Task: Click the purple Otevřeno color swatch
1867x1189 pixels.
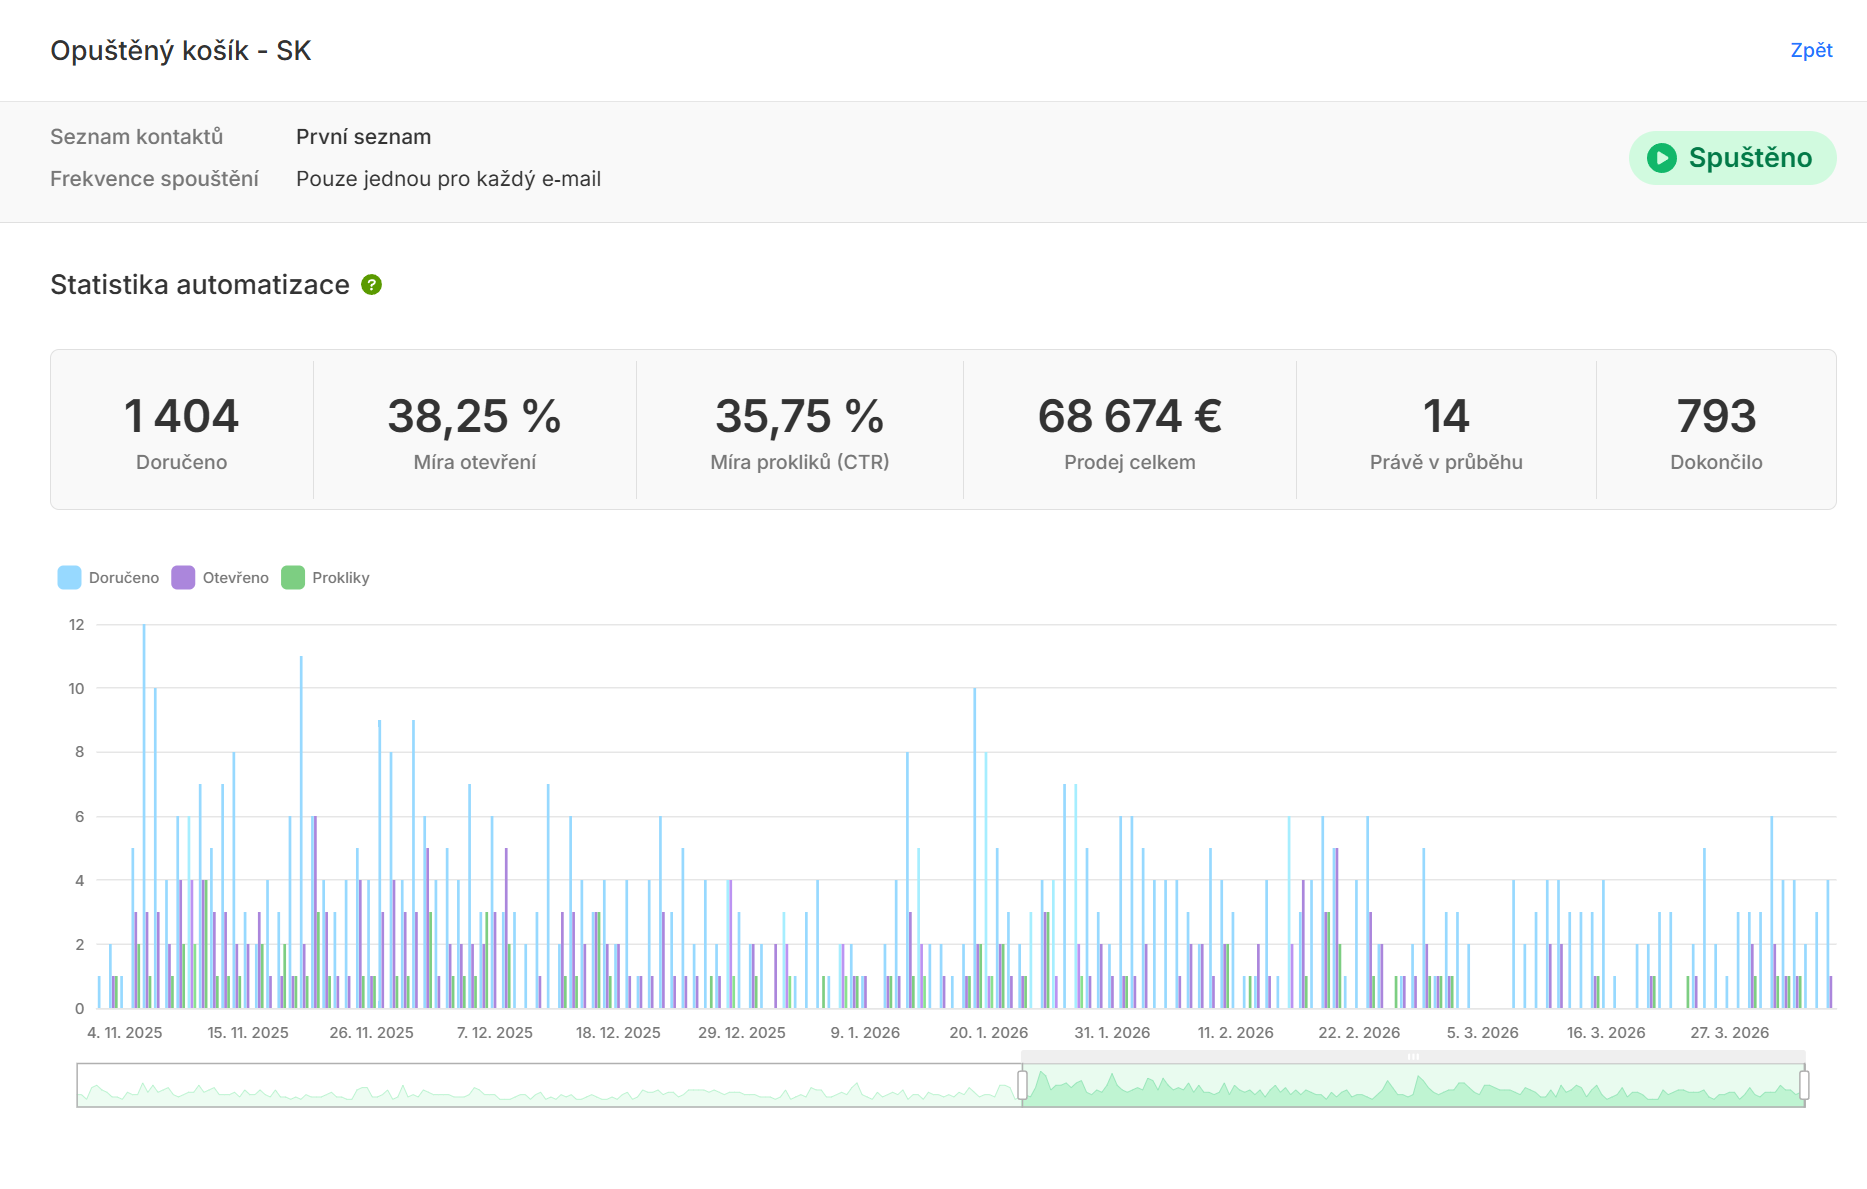Action: [183, 578]
